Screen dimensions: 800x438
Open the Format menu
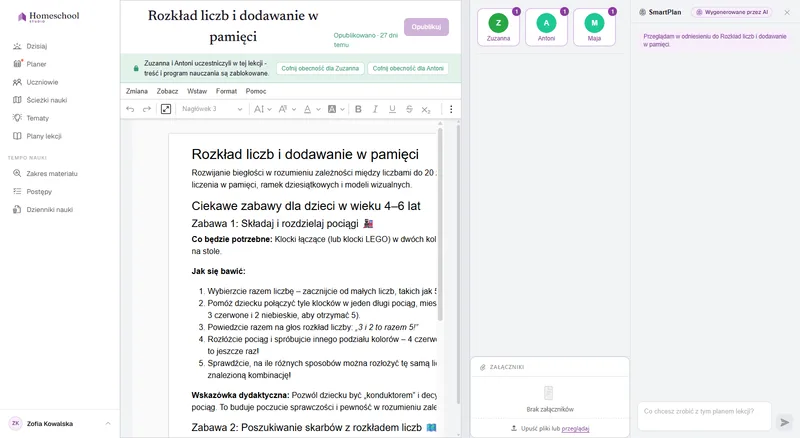pyautogui.click(x=226, y=91)
